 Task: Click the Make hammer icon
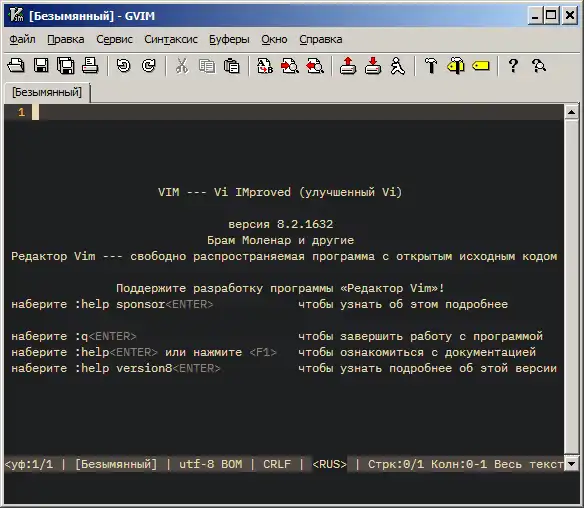pos(431,66)
